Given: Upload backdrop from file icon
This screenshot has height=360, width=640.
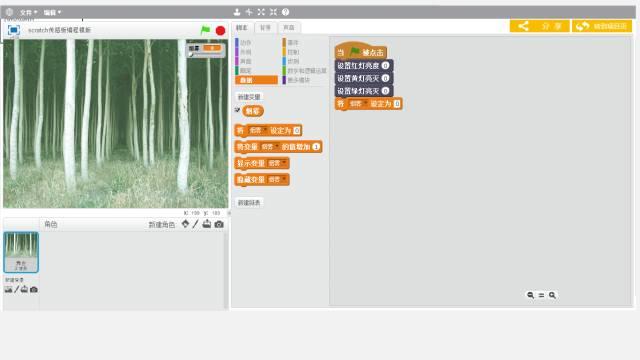Looking at the screenshot, I should click(24, 289).
